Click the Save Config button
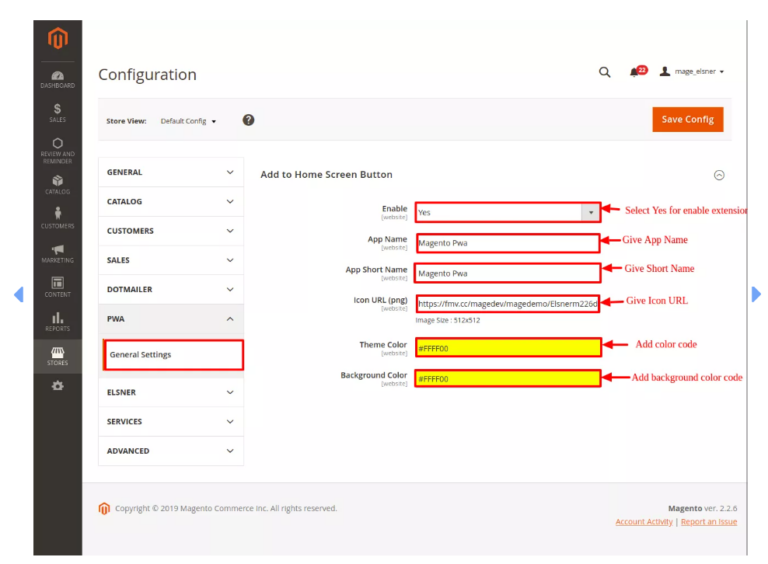Screen dimensions: 768x564 [x=688, y=119]
